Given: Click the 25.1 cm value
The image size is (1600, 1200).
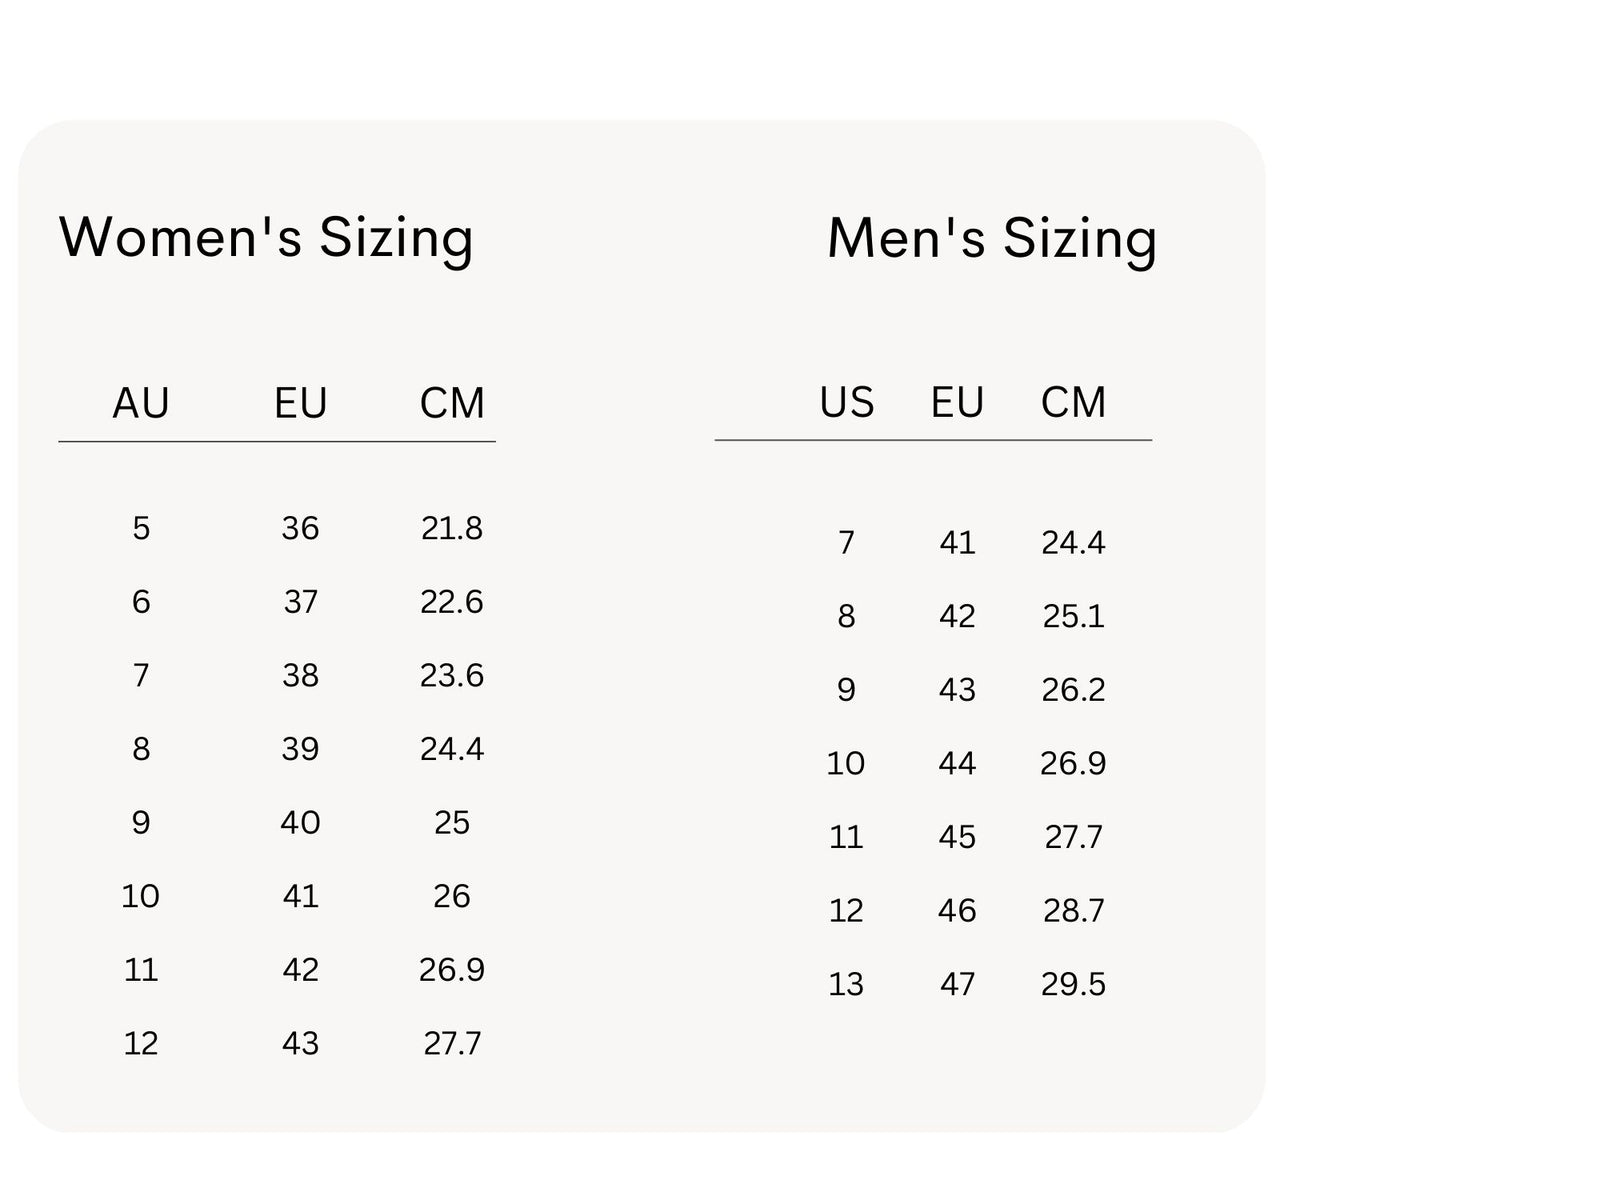Looking at the screenshot, I should click(x=1073, y=616).
